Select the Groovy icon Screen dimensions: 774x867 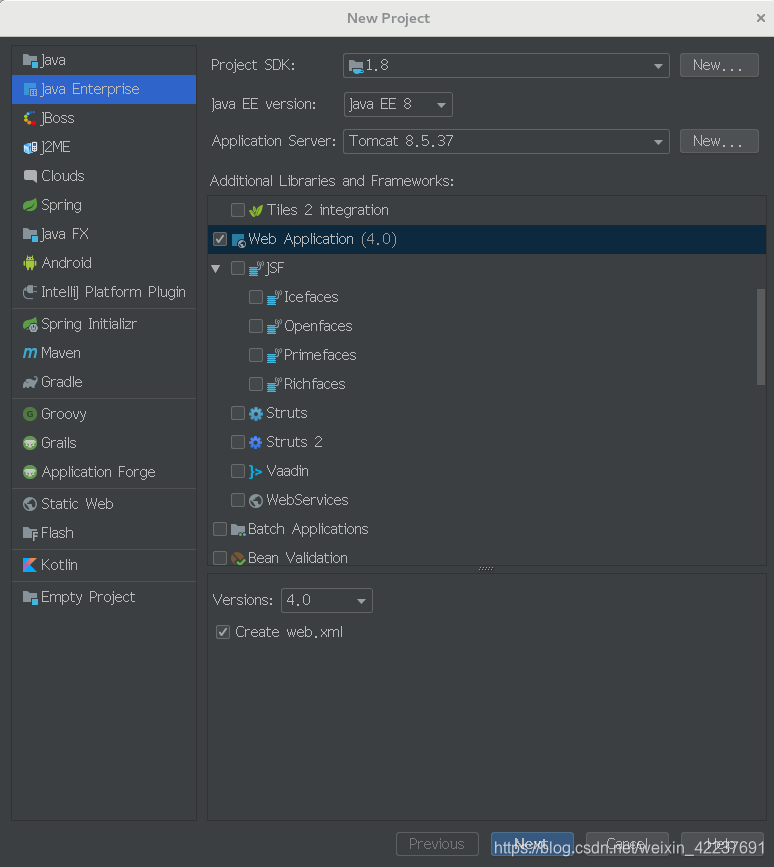click(x=30, y=414)
